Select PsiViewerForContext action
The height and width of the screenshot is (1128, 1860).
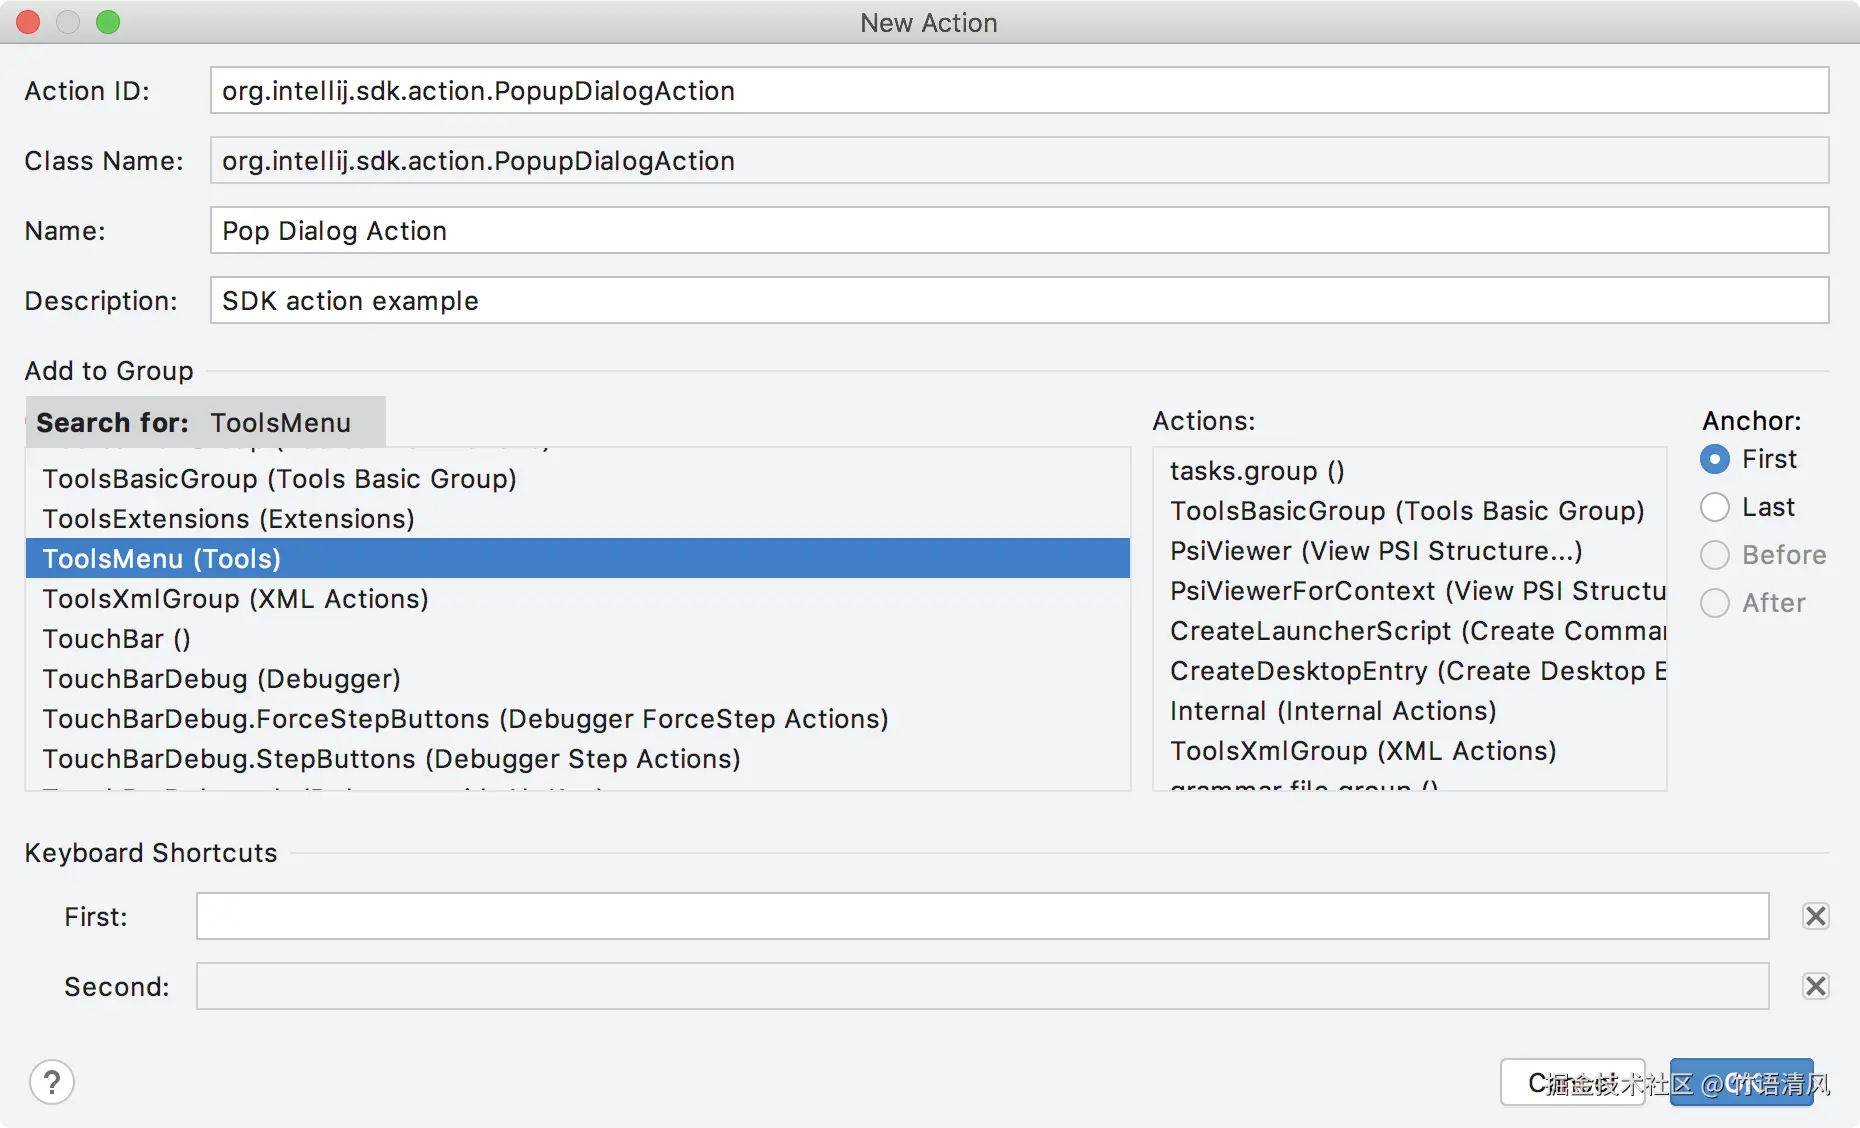[1410, 591]
